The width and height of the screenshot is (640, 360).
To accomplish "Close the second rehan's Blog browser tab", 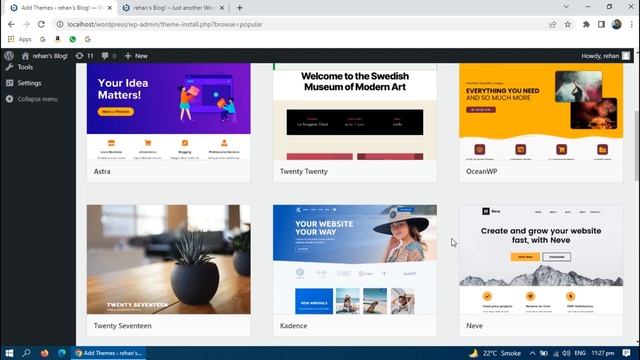I will click(222, 8).
